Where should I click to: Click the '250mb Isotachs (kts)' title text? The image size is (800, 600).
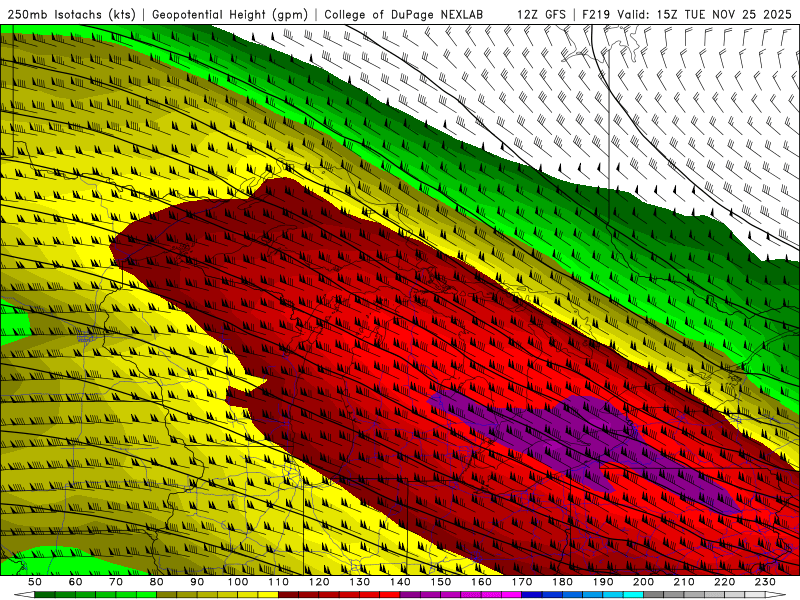pyautogui.click(x=71, y=14)
